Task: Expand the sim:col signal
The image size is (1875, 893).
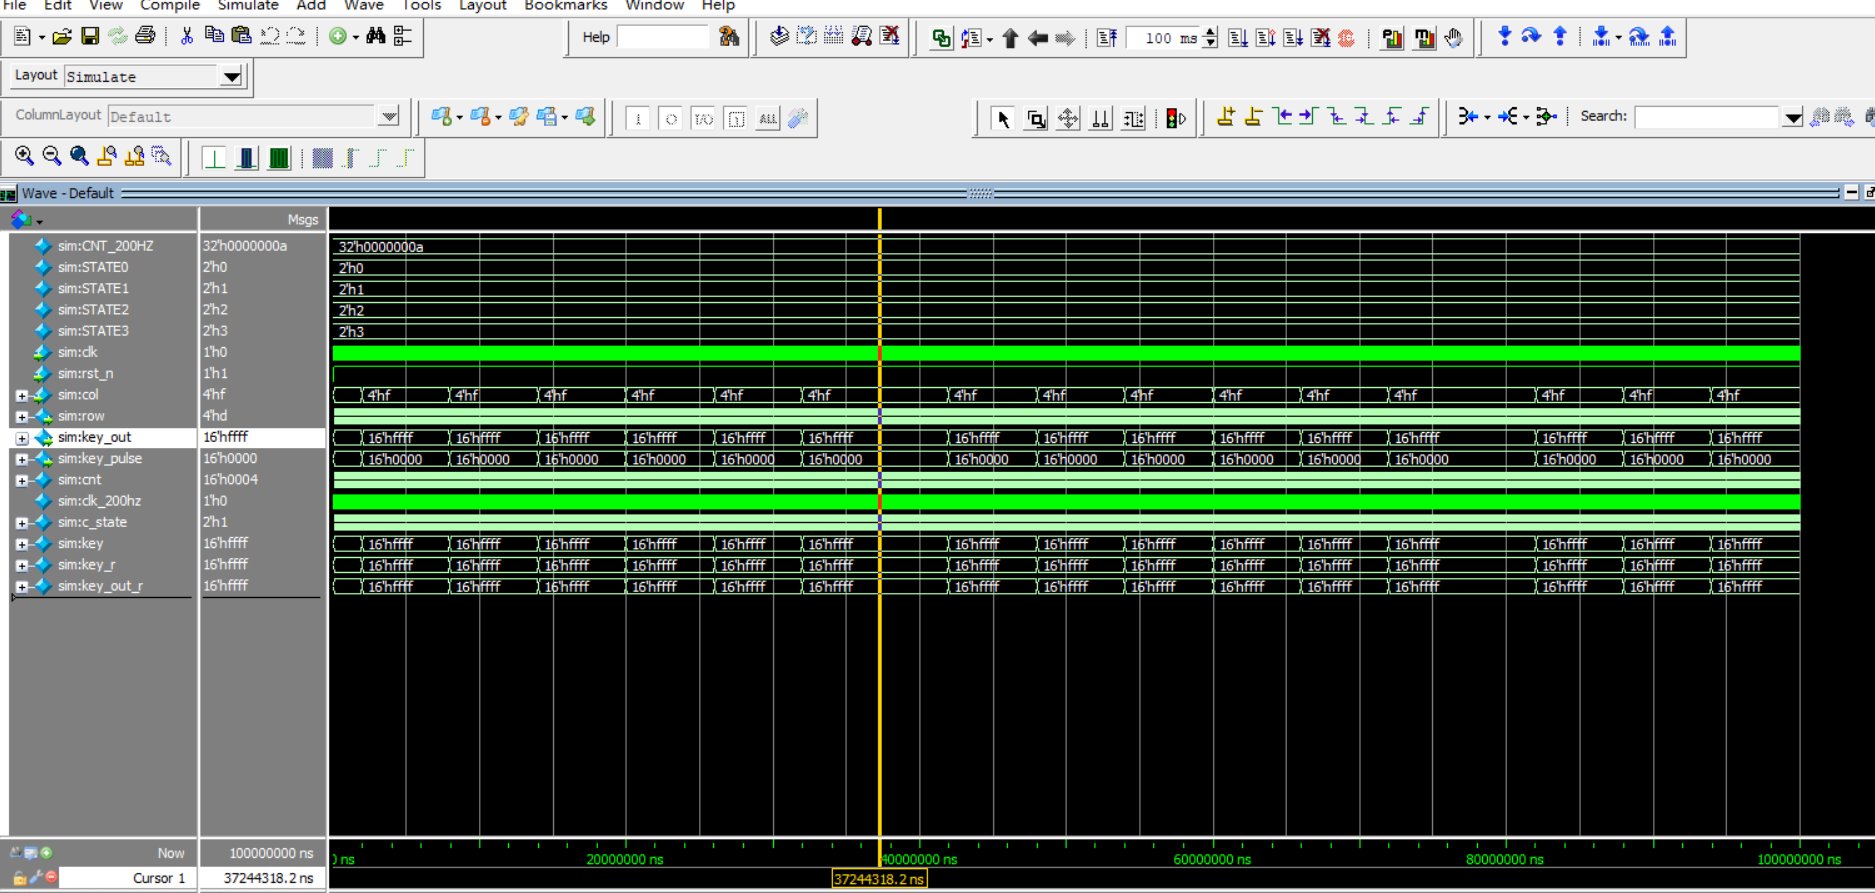Action: 22,395
